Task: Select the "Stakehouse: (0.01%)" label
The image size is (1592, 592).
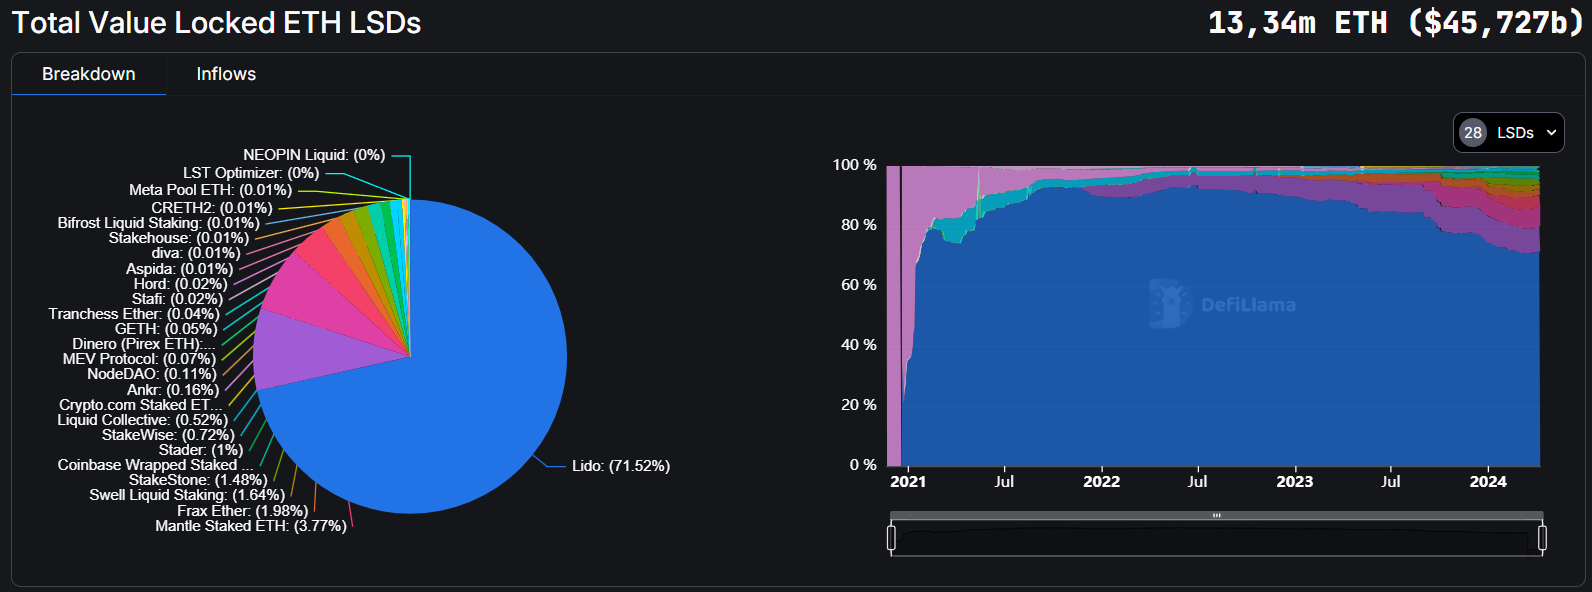Action: 179,238
